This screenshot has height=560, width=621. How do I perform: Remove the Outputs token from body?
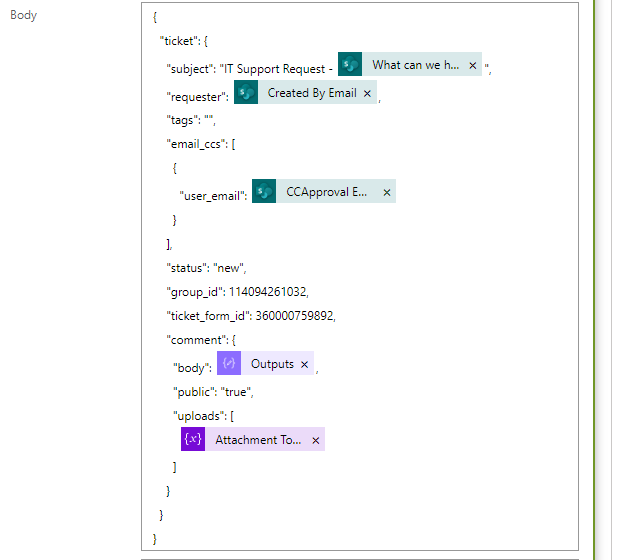[x=305, y=364]
